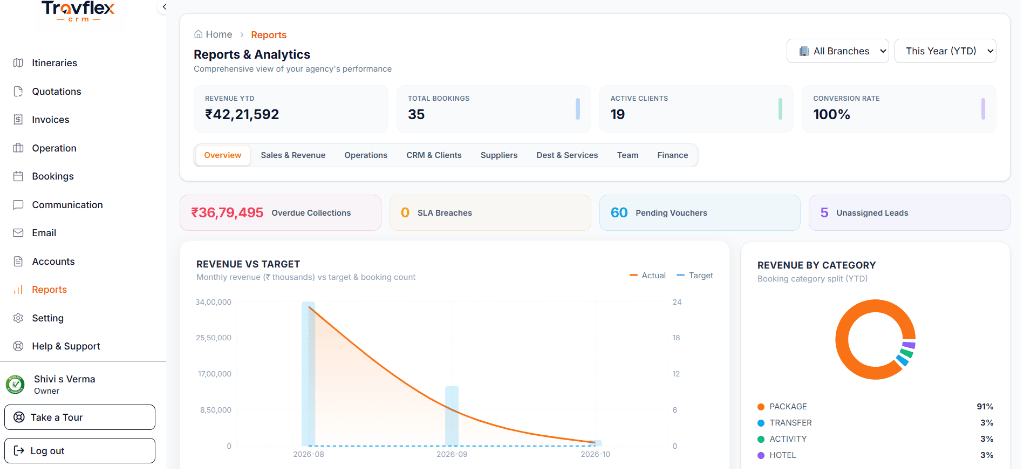Click the Shivi s Verma avatar badge
The image size is (1021, 469).
[15, 384]
